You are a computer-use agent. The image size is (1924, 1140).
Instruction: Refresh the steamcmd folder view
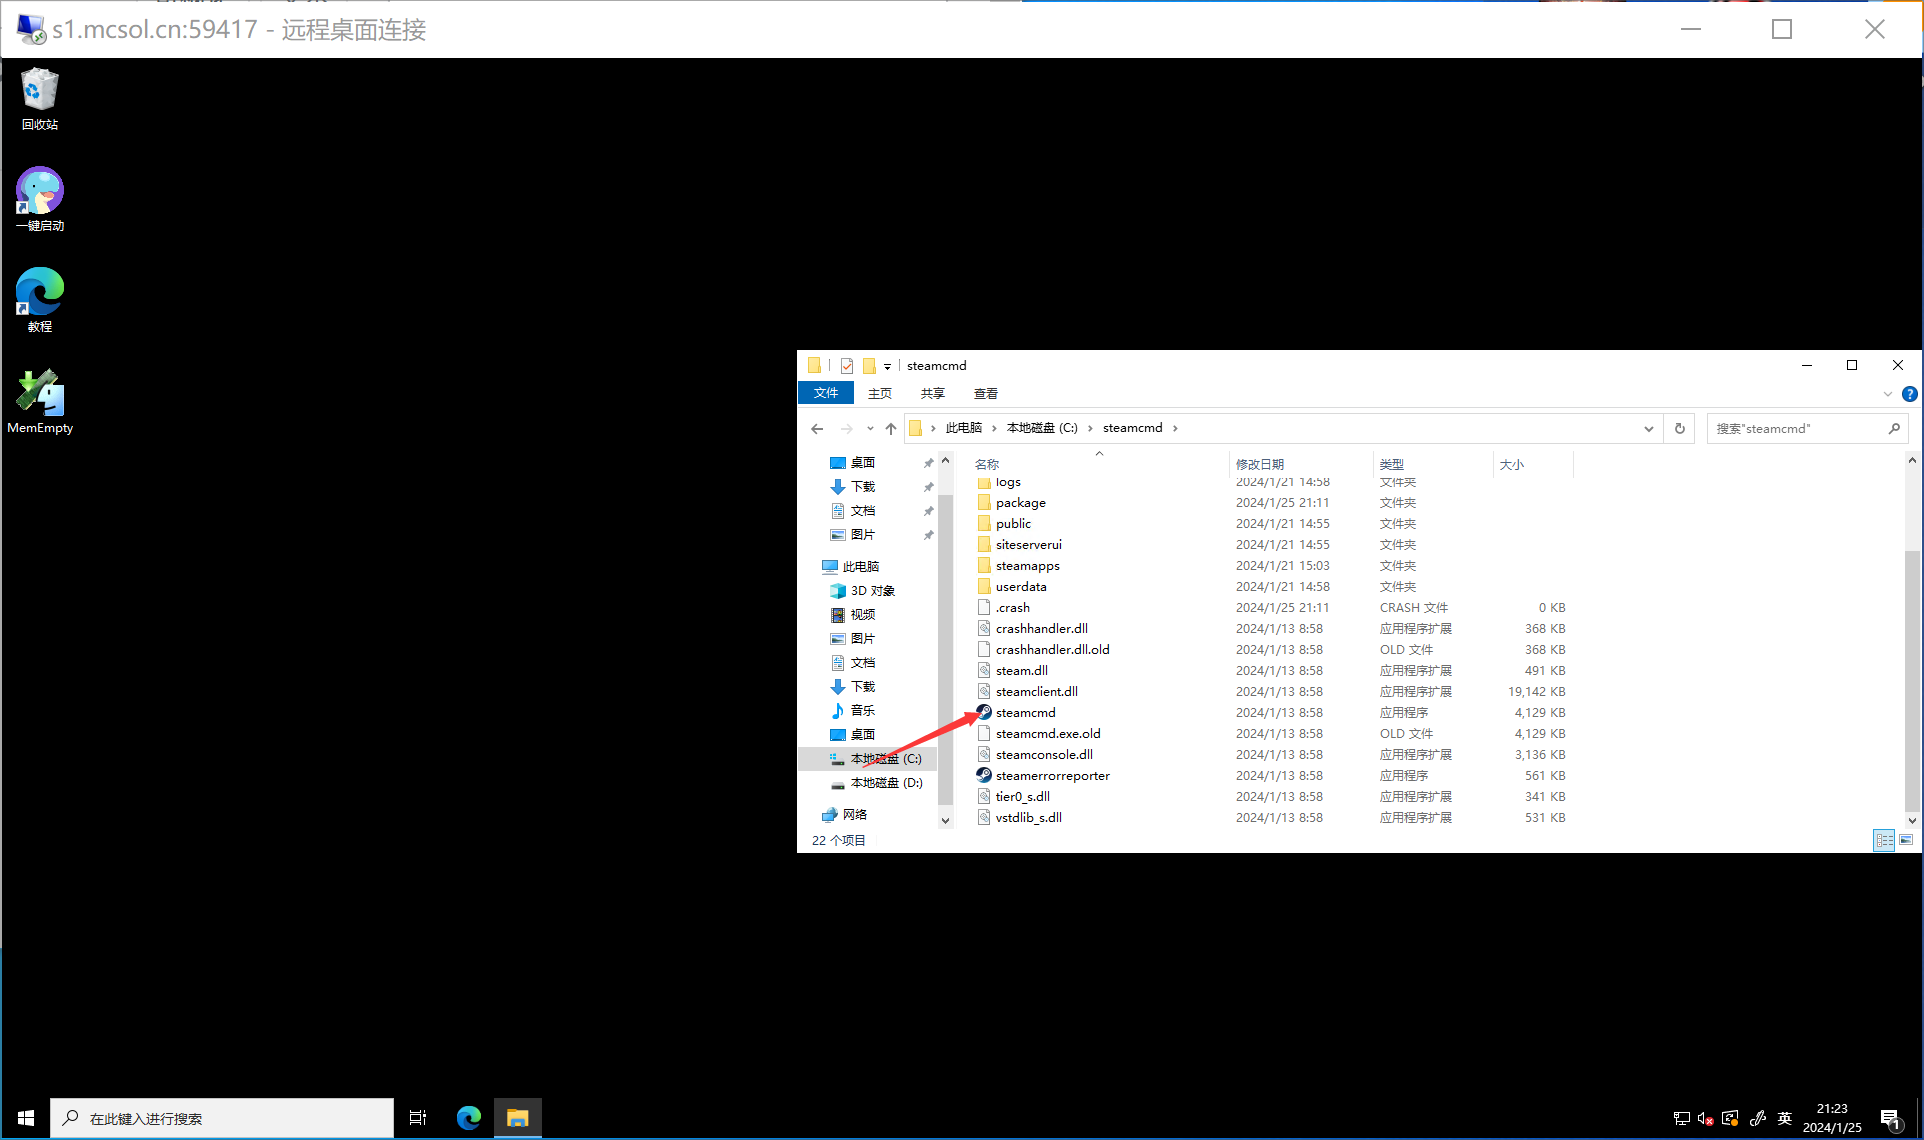1680,429
